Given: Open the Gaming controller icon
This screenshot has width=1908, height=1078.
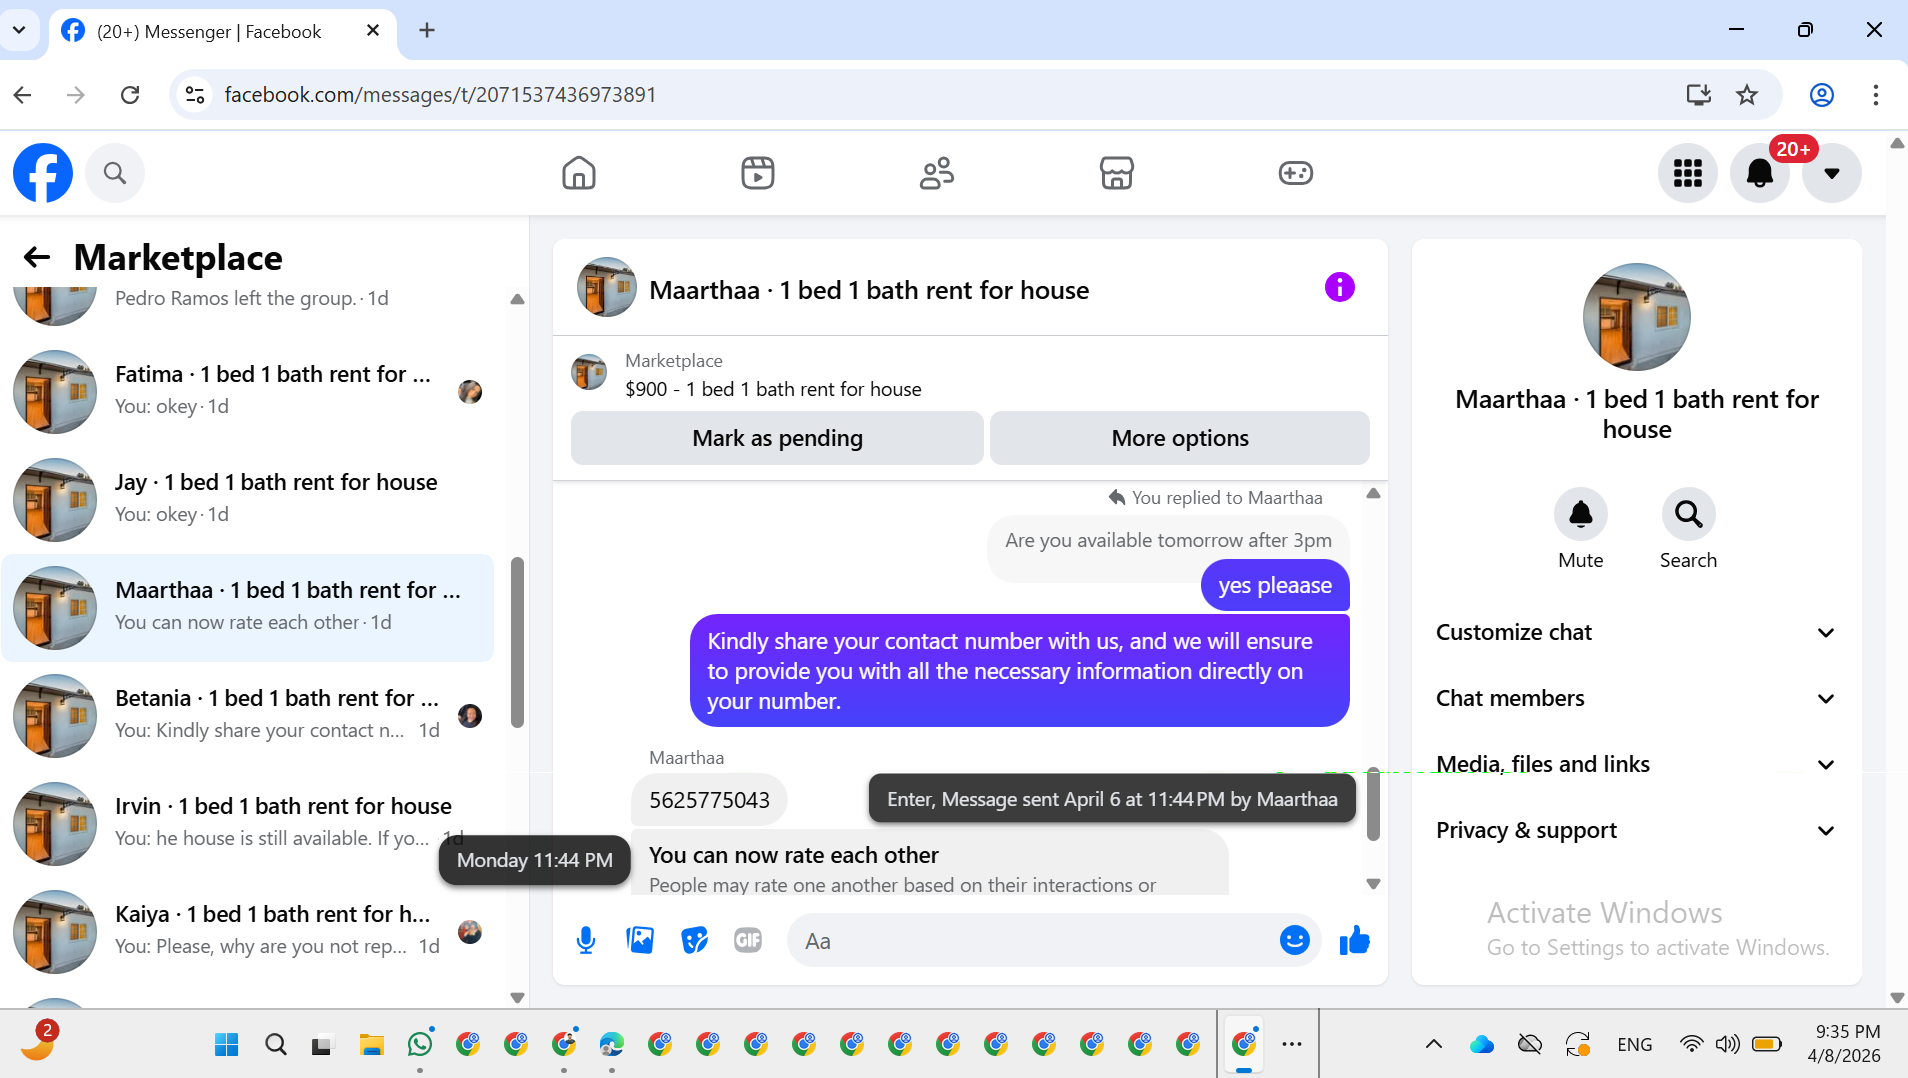Looking at the screenshot, I should click(1295, 173).
